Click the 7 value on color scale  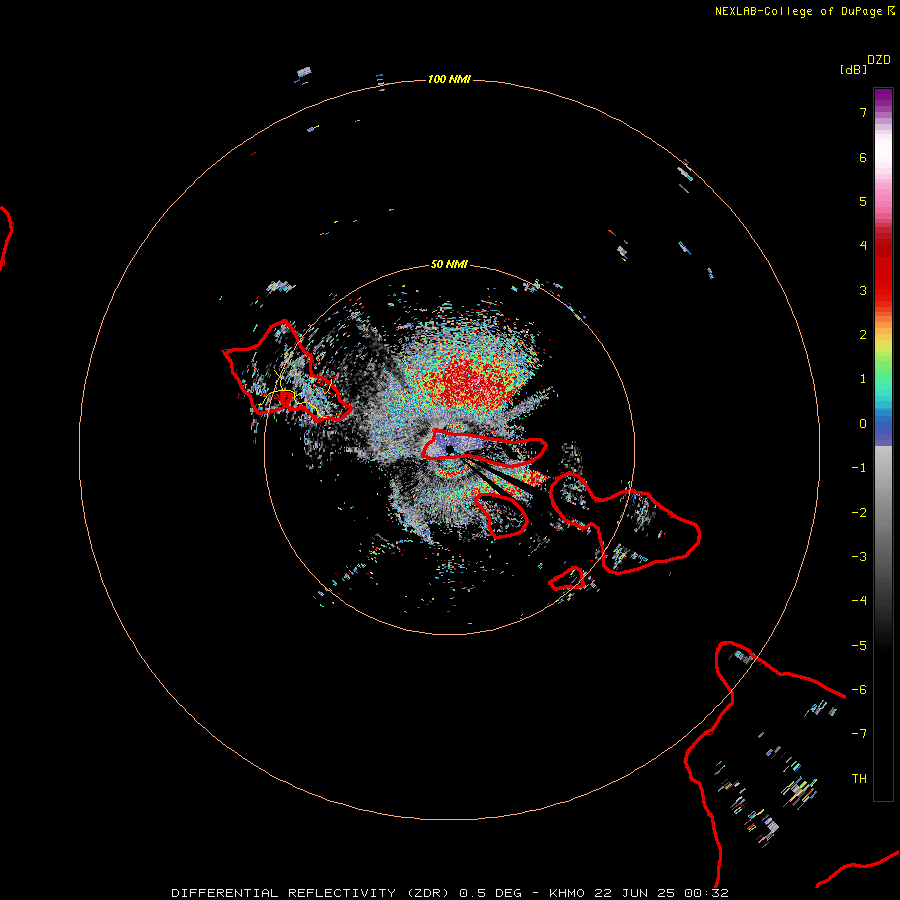[x=863, y=112]
